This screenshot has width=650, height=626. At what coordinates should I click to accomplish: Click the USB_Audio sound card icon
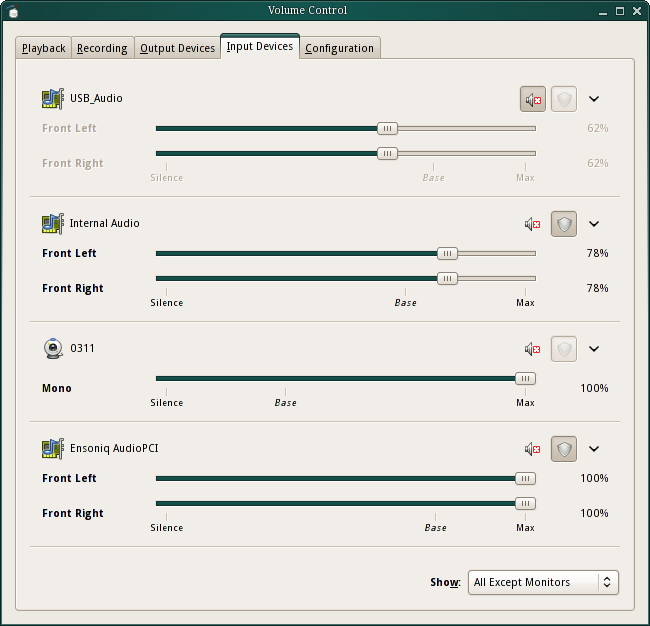point(52,99)
